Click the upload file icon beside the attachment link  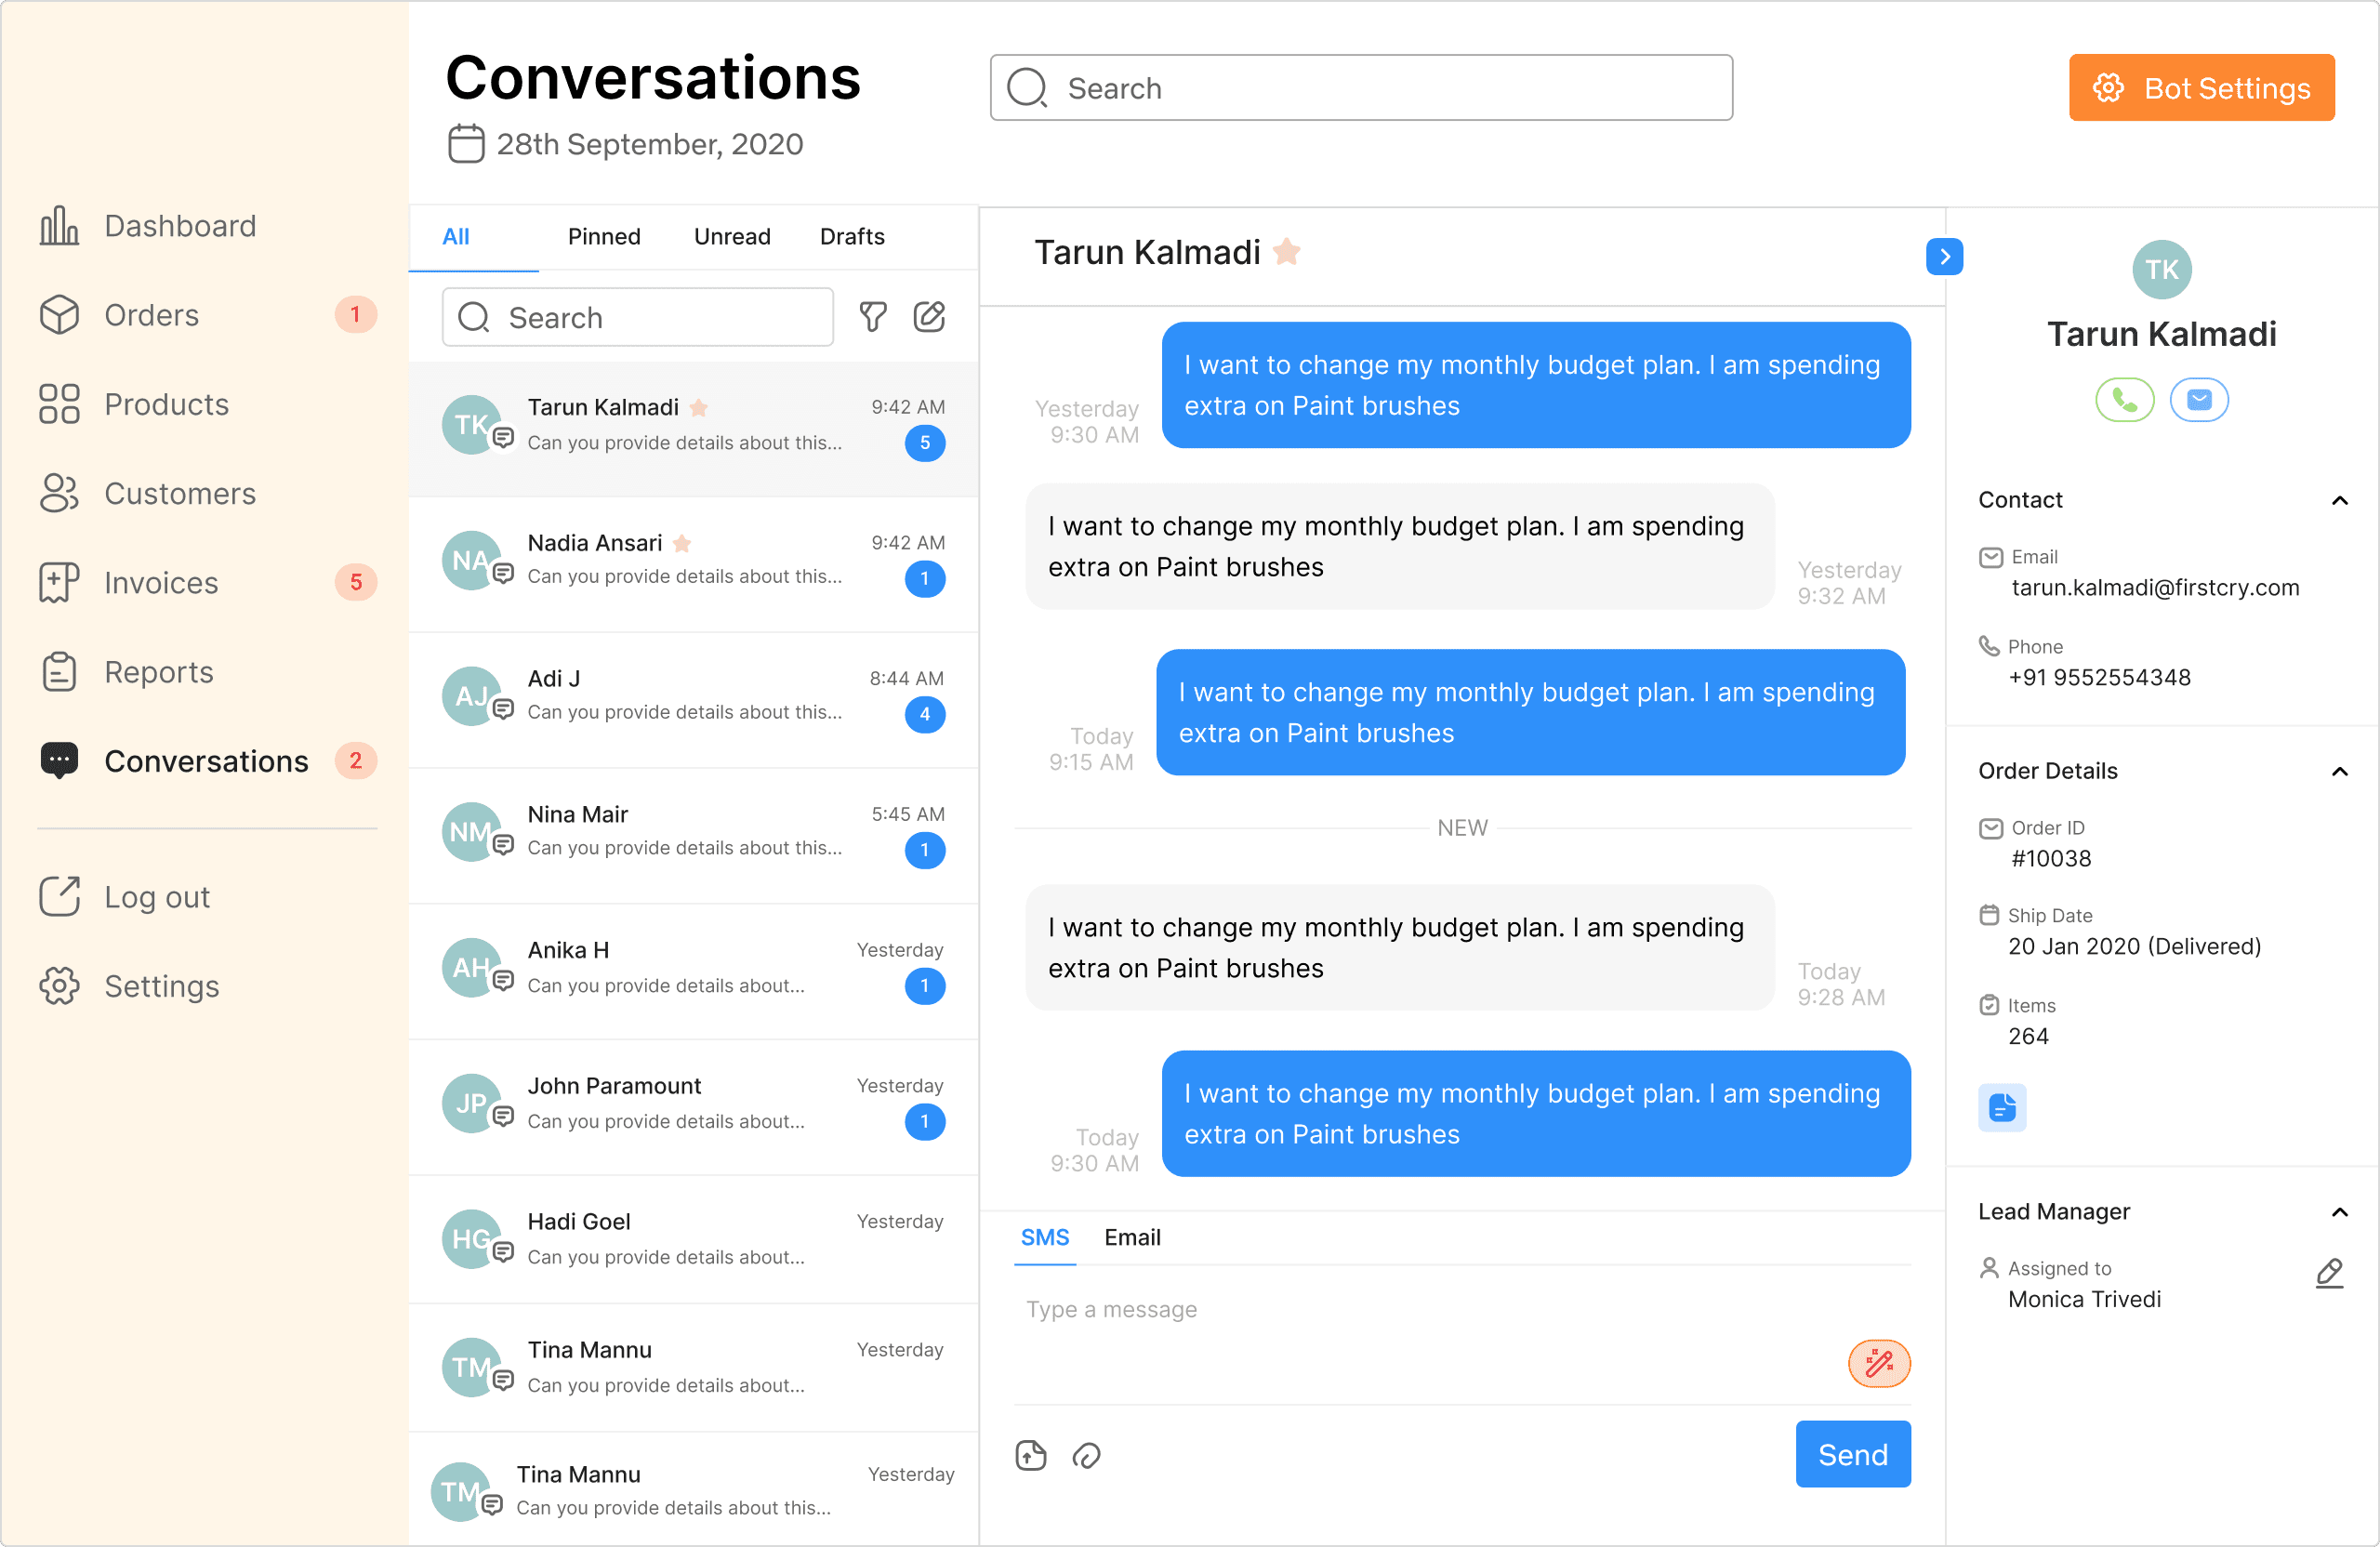point(1031,1455)
